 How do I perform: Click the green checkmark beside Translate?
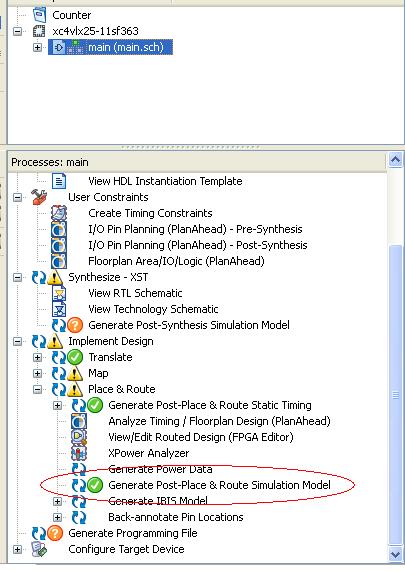[x=75, y=357]
